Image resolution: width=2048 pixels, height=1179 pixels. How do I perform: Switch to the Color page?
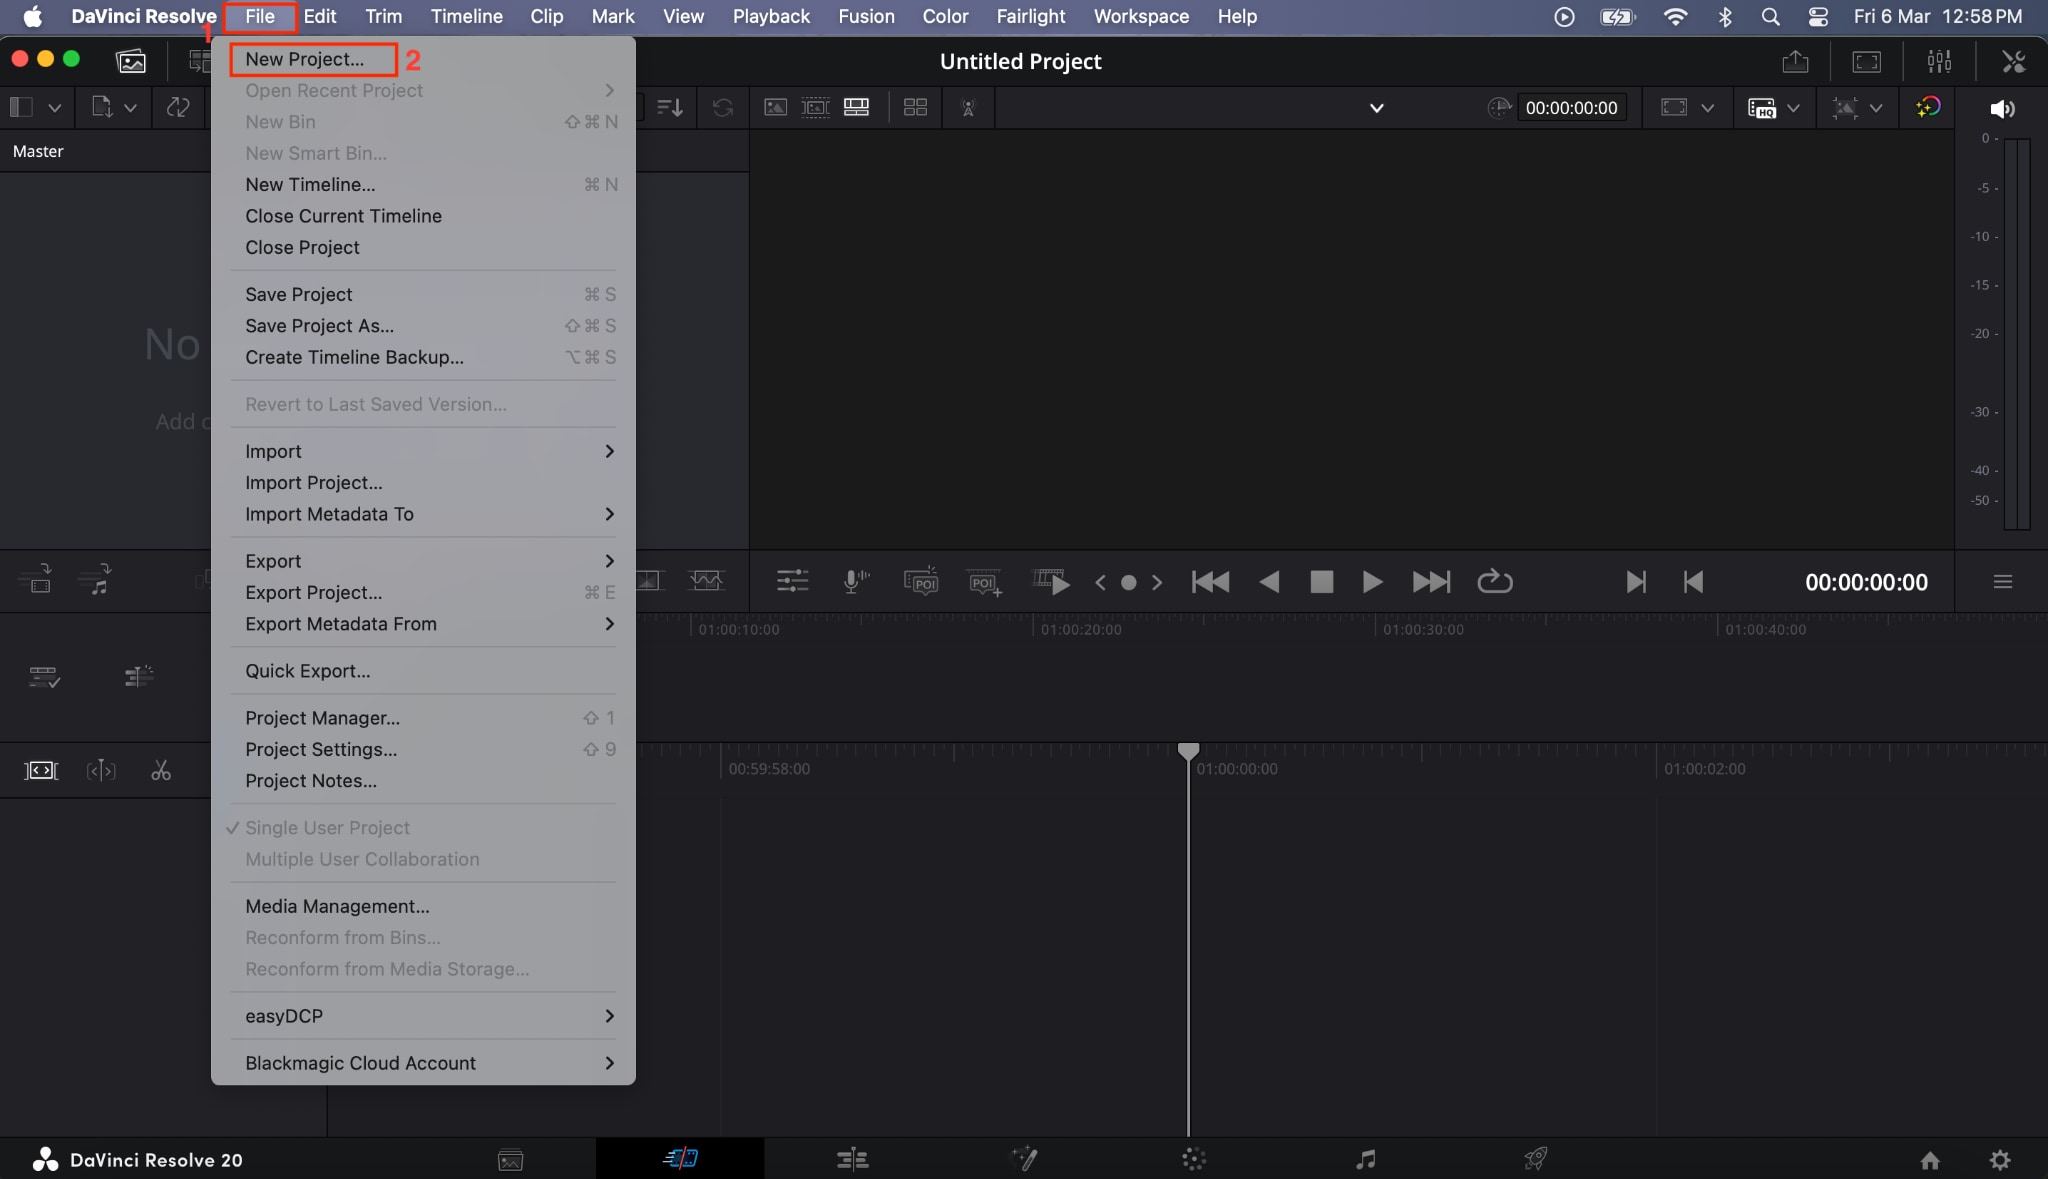[1193, 1159]
